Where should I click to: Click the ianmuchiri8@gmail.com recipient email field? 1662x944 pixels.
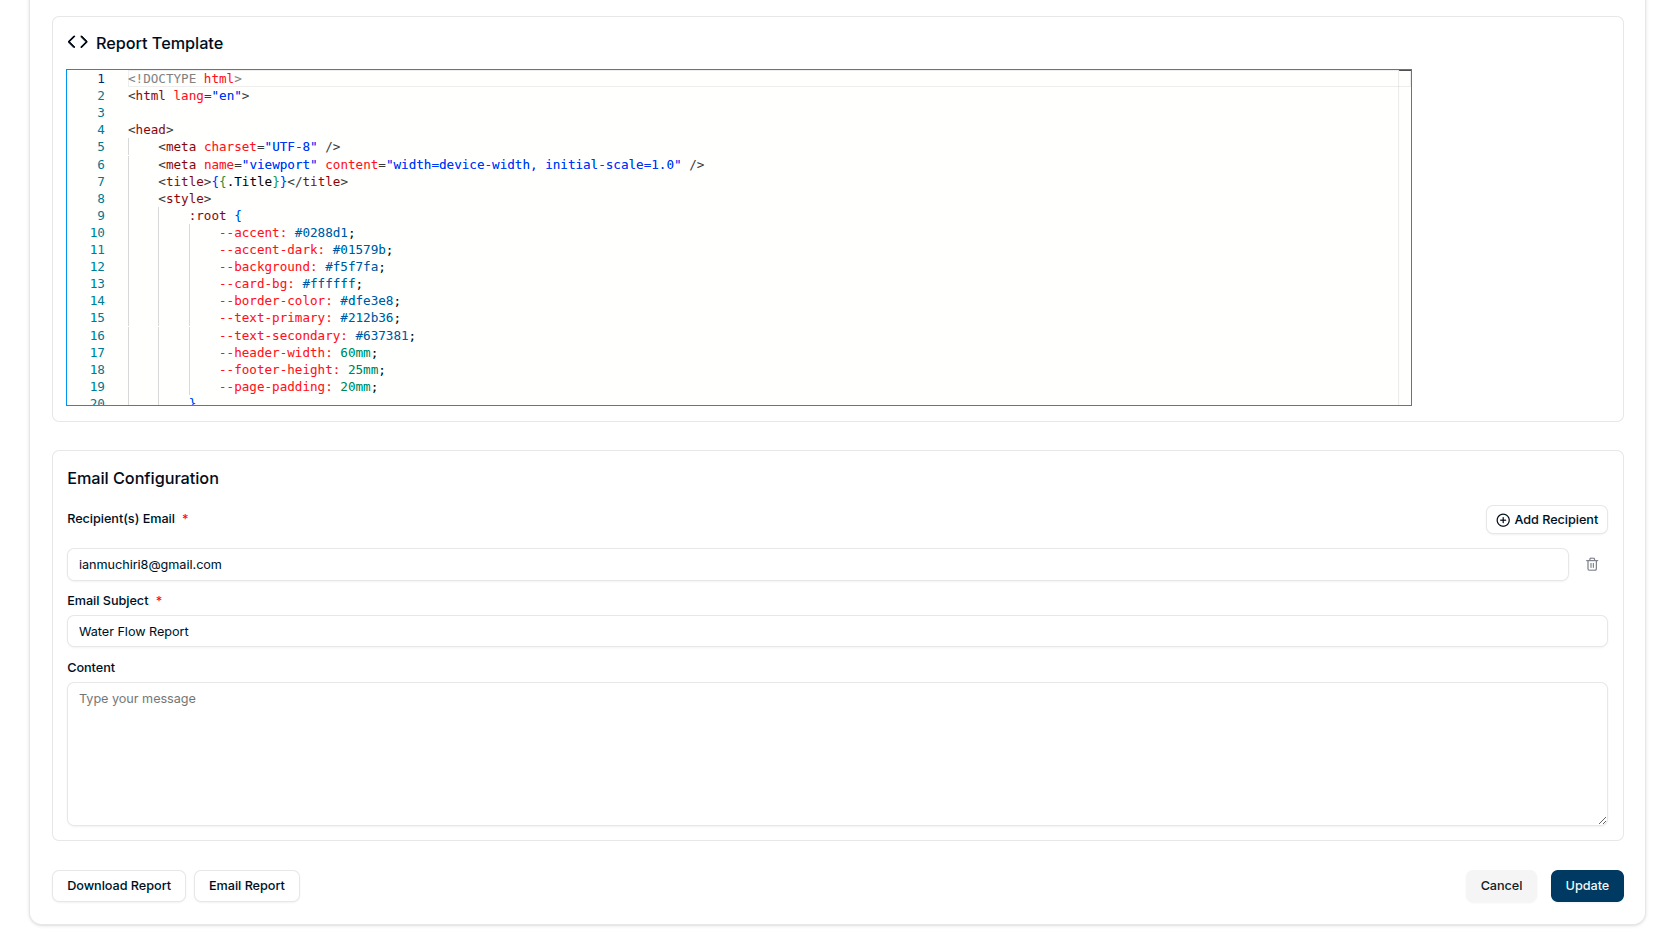[816, 565]
